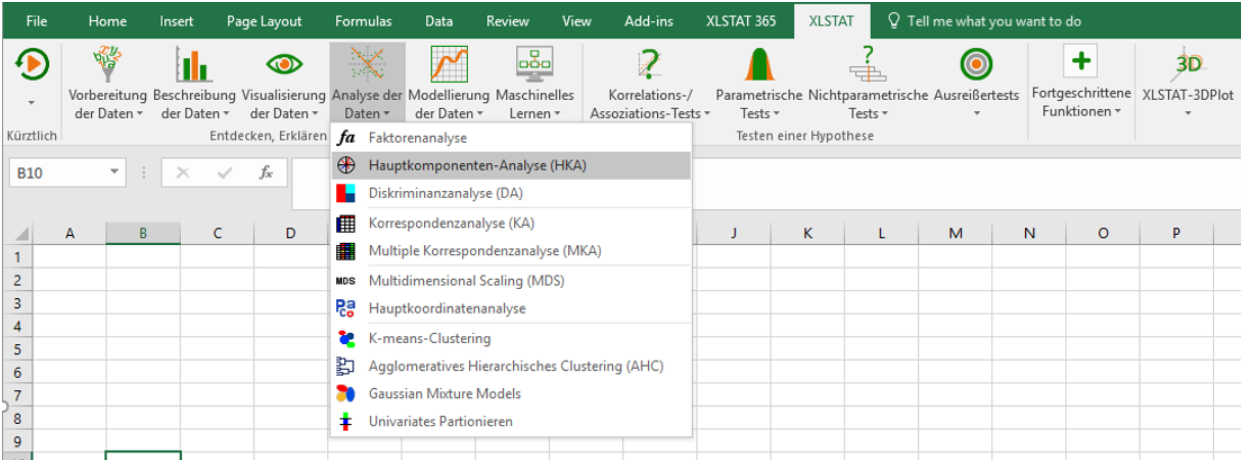Click the Insert Function fx button
Screen dimensions: 1246x465
pos(266,173)
